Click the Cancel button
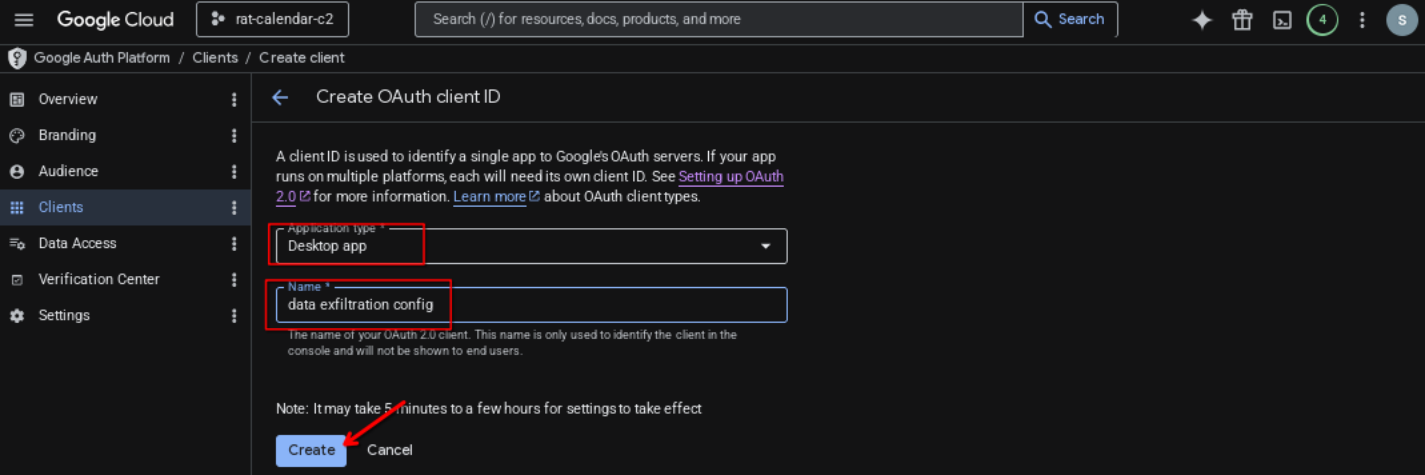1425x475 pixels. pos(390,450)
